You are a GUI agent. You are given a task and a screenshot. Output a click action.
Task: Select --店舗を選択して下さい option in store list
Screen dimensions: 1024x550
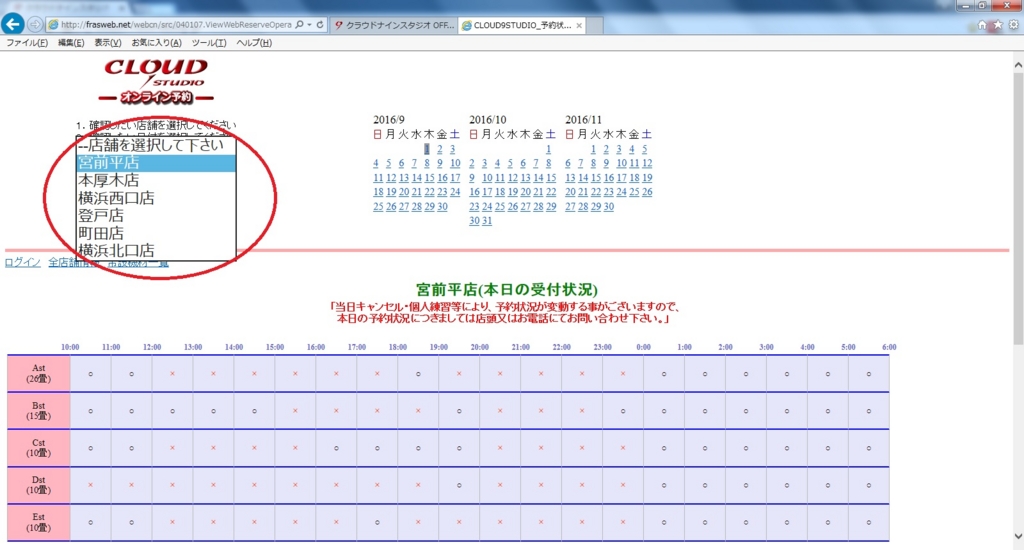pos(156,145)
